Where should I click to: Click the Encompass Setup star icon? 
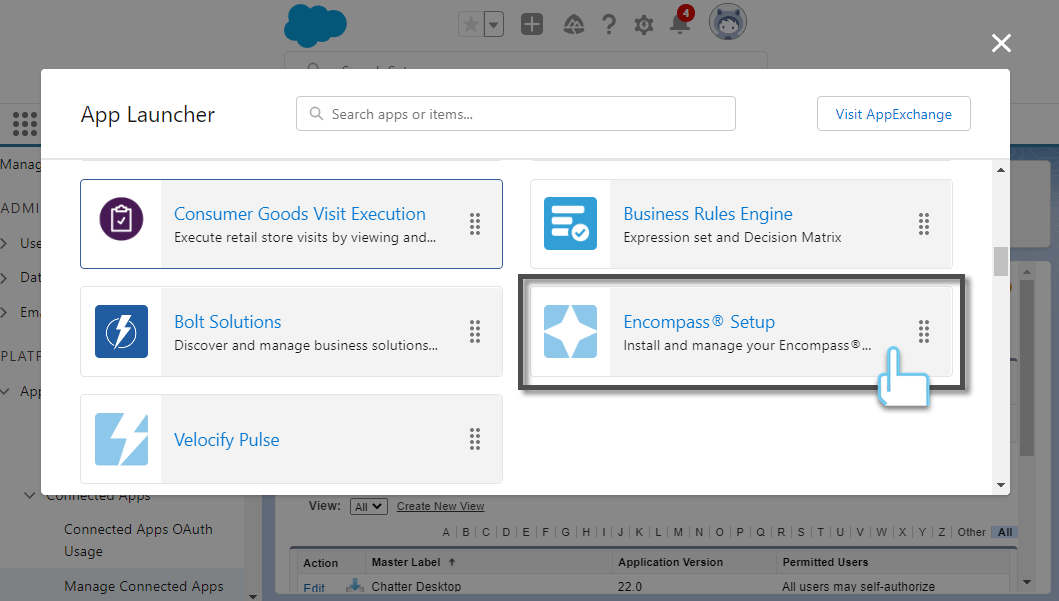point(571,332)
